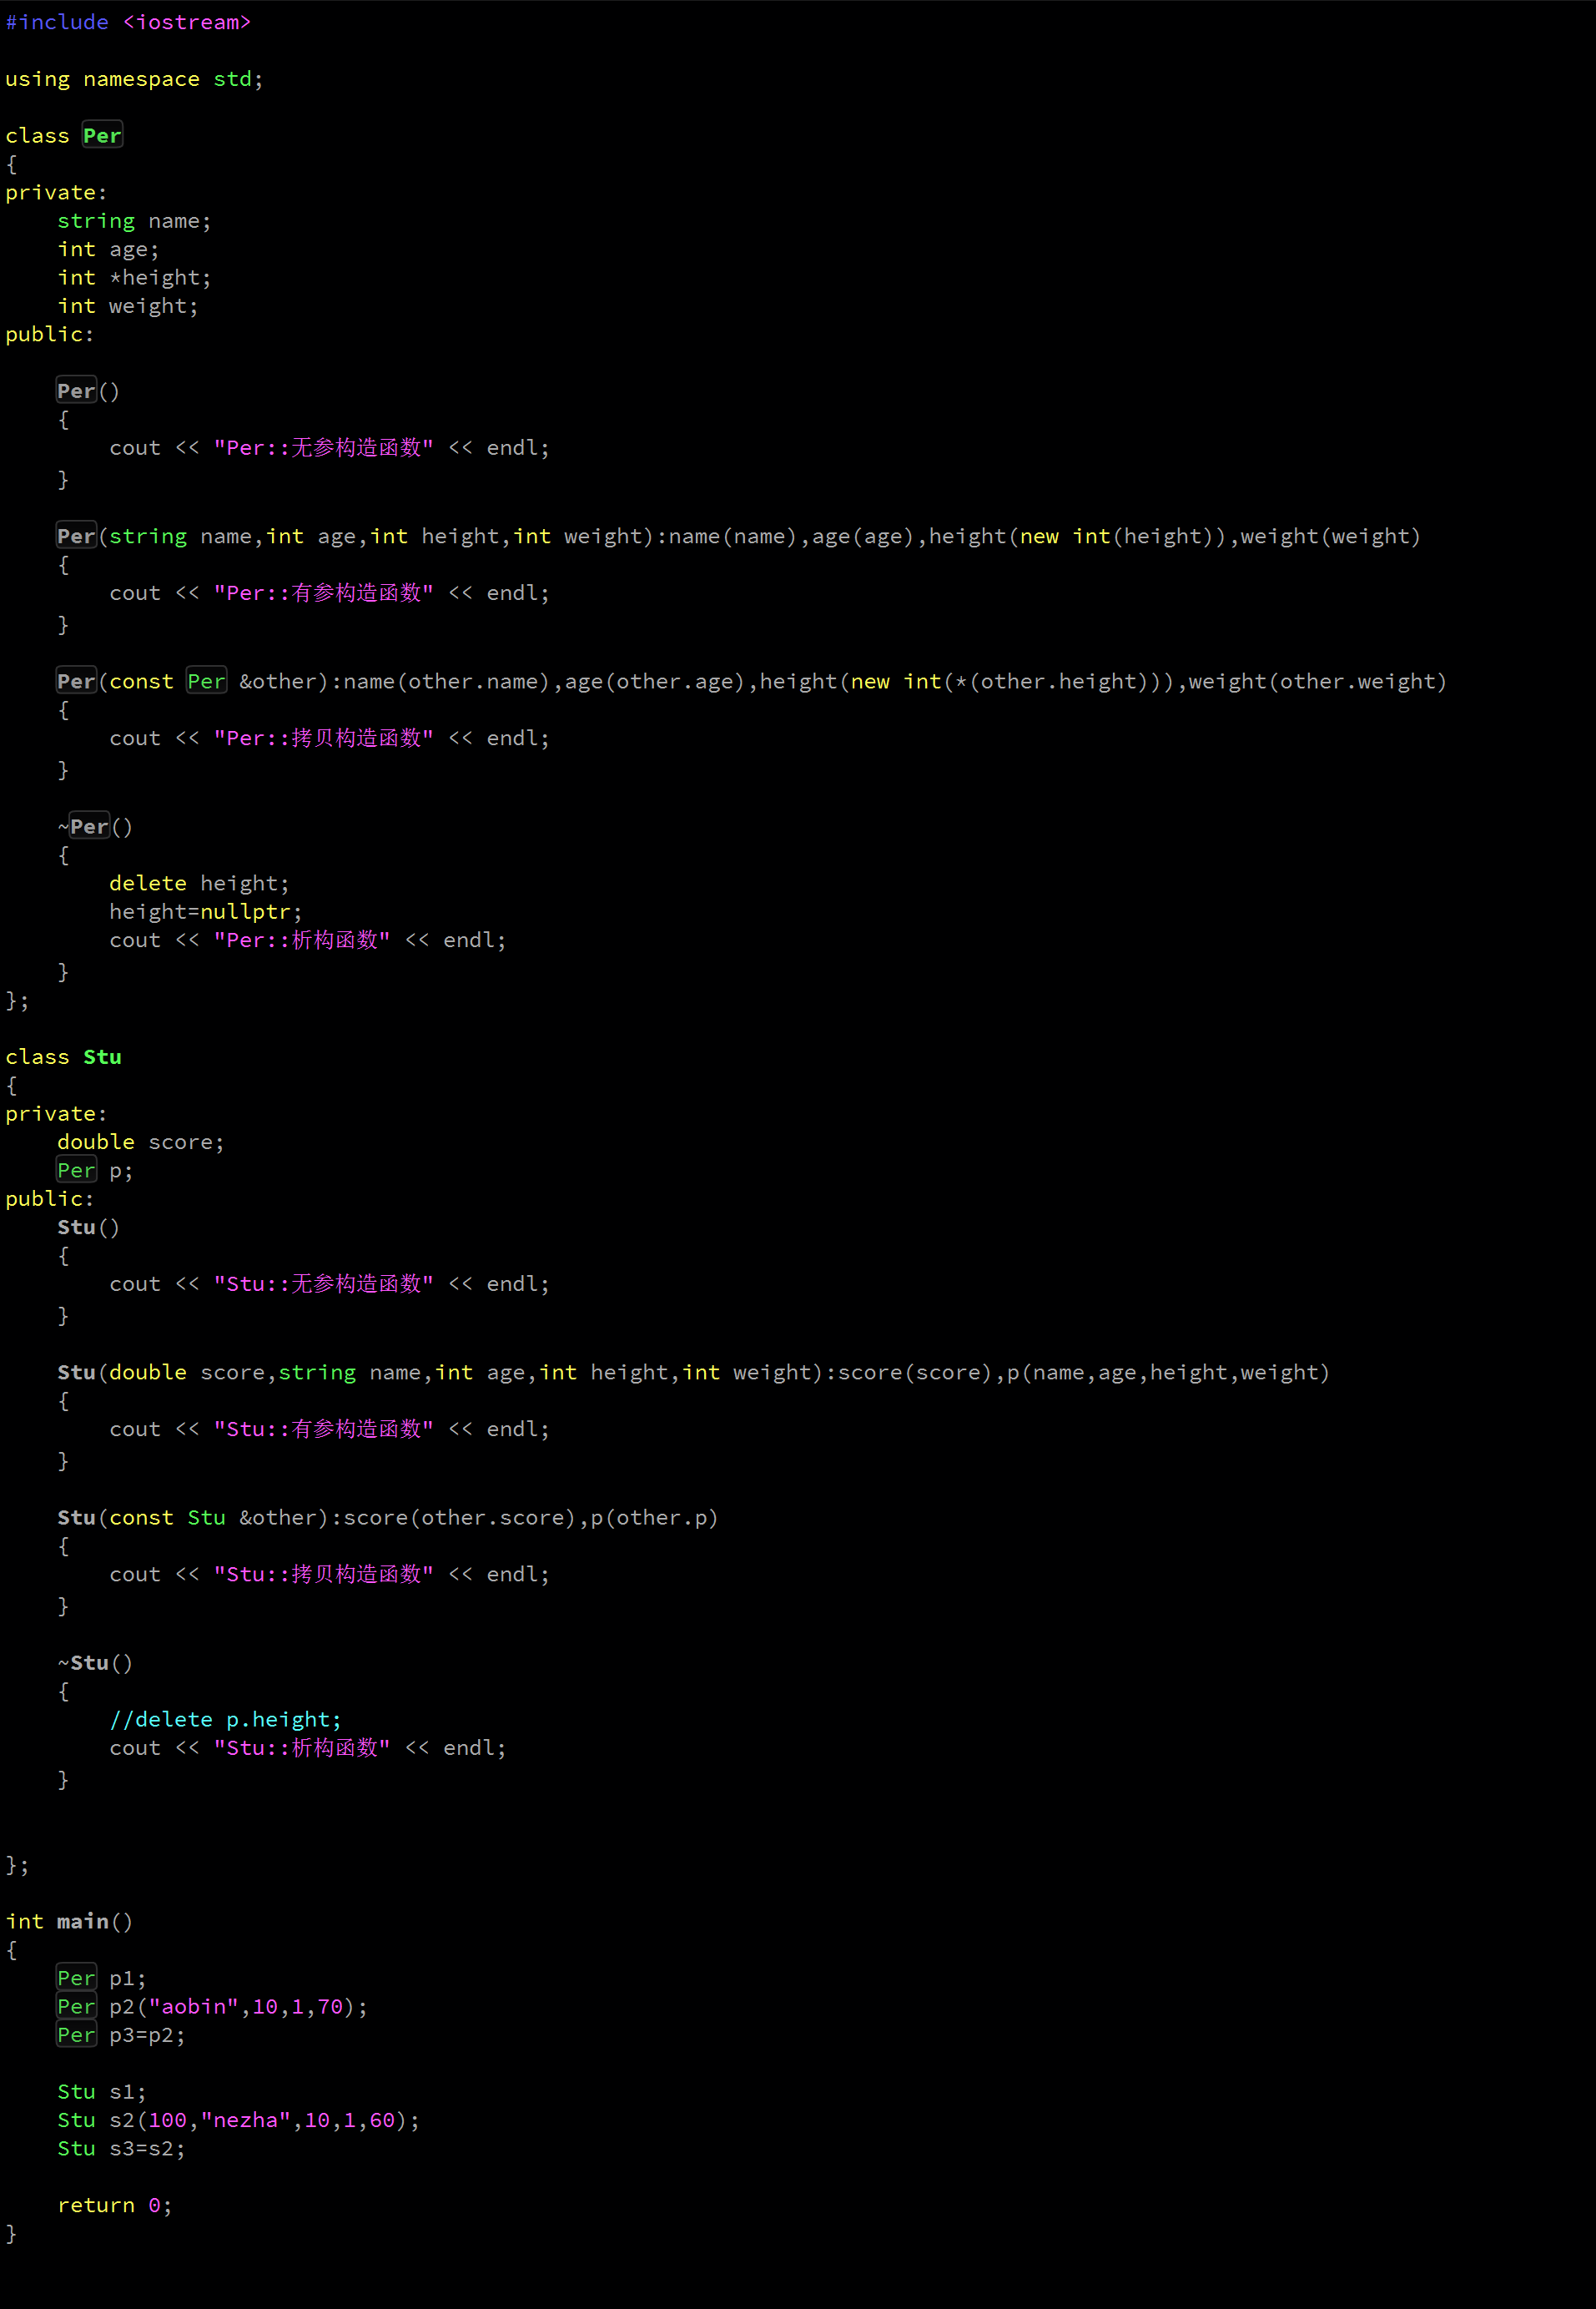Viewport: 1596px width, 2309px height.
Task: Click 'int weight;' member in Per
Action: click(128, 306)
